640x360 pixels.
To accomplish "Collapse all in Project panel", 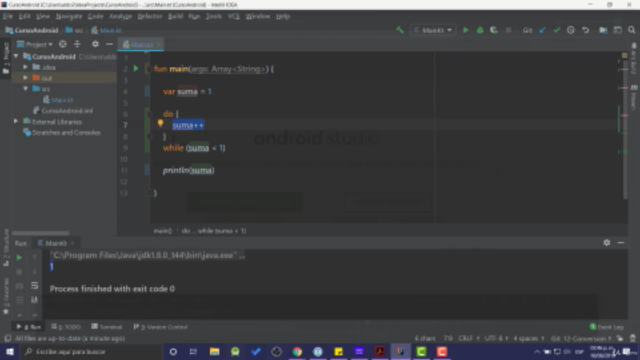I will 77,44.
